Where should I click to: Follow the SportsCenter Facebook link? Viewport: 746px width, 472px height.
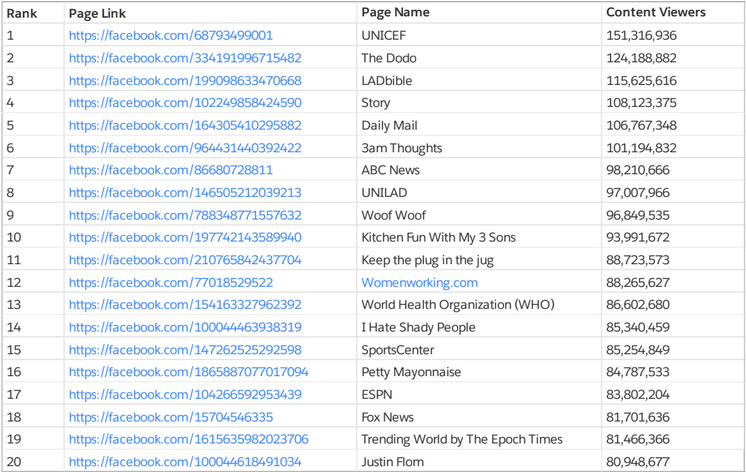[x=184, y=349]
